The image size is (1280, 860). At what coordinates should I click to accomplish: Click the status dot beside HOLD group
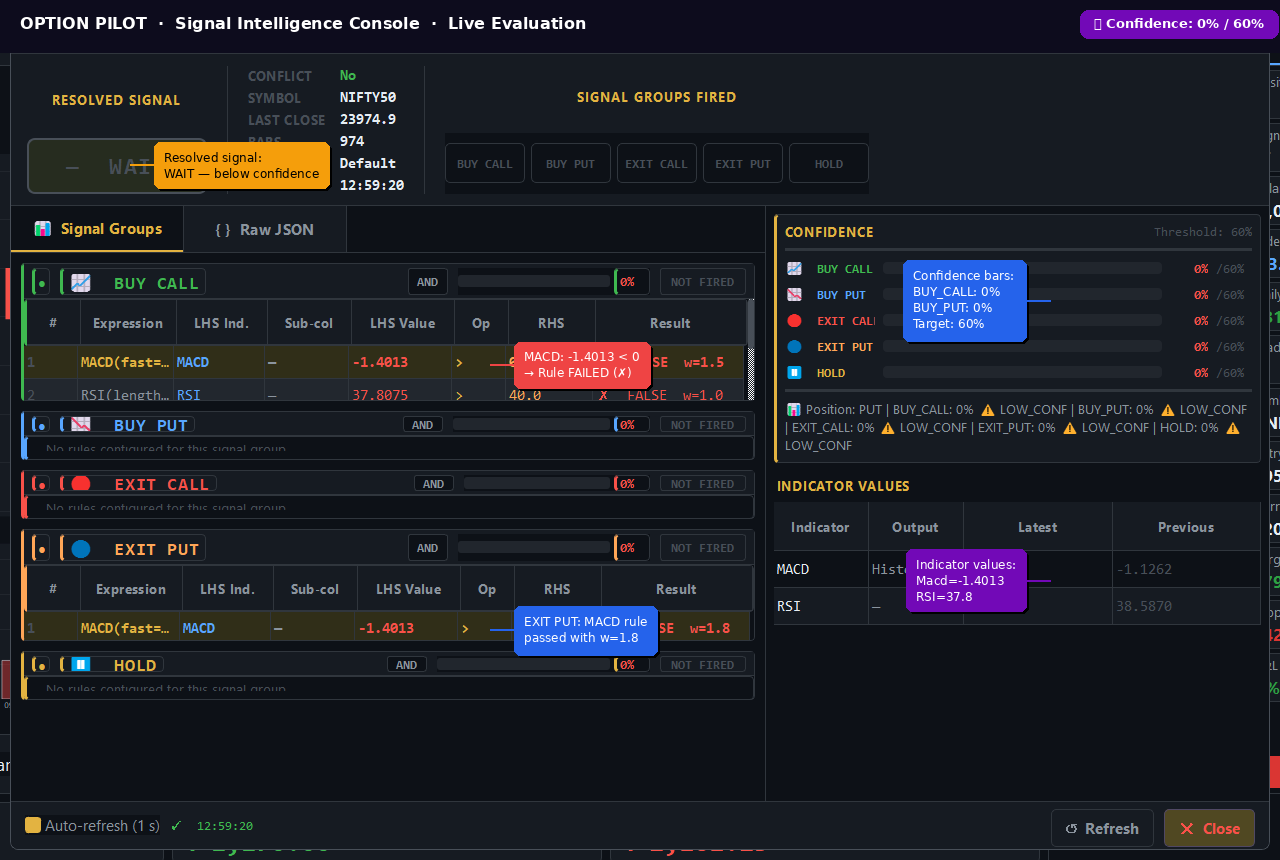(x=41, y=665)
